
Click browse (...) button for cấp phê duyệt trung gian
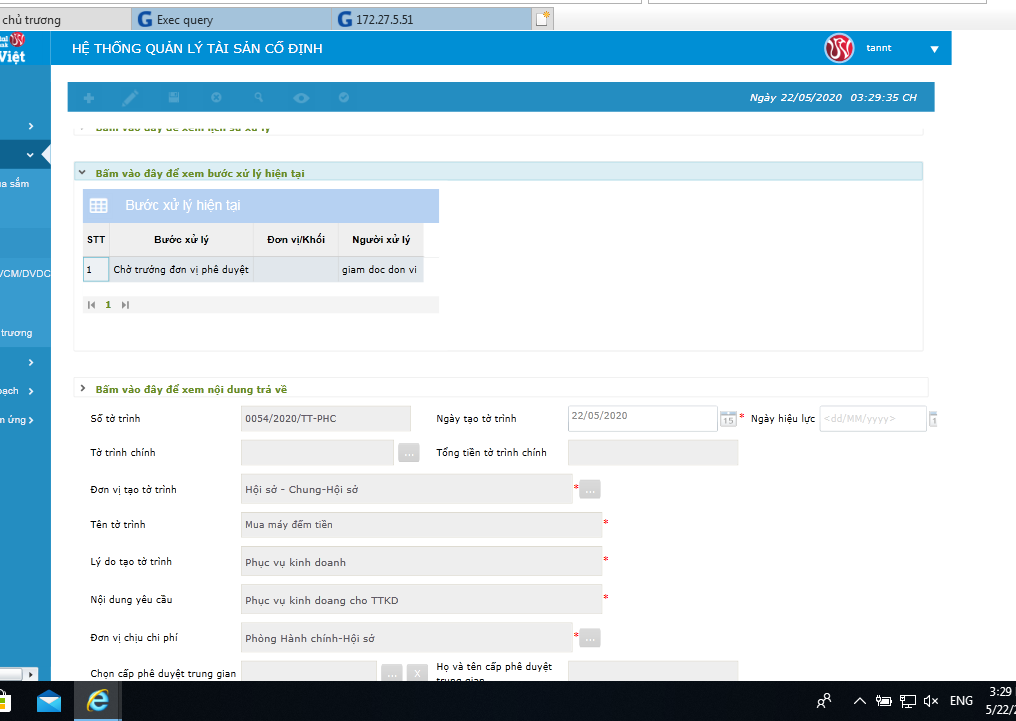click(x=392, y=673)
